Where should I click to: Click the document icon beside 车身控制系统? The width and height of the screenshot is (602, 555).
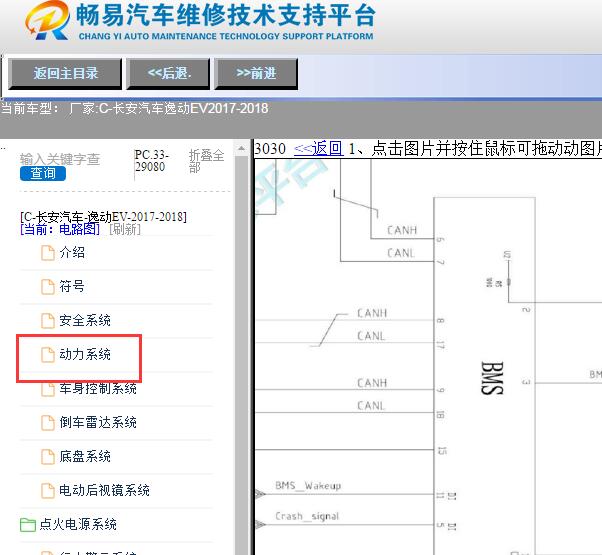48,389
